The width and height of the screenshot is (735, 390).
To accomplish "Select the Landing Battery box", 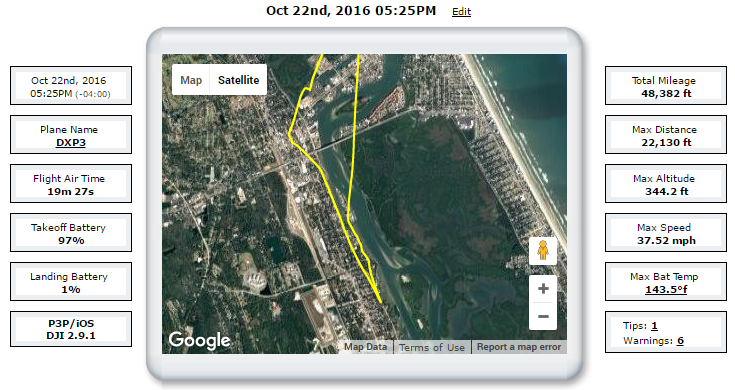I will (71, 281).
